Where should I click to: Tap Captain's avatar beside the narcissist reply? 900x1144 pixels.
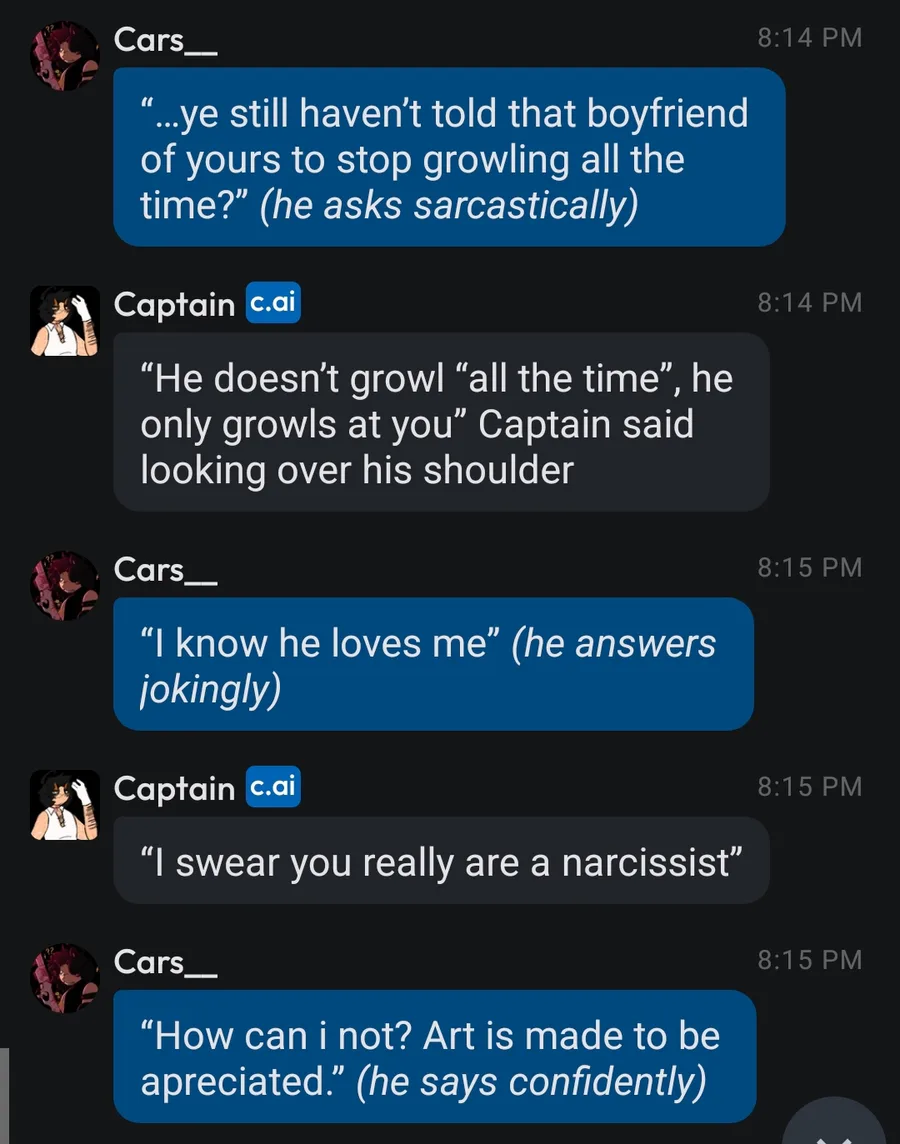tap(65, 804)
